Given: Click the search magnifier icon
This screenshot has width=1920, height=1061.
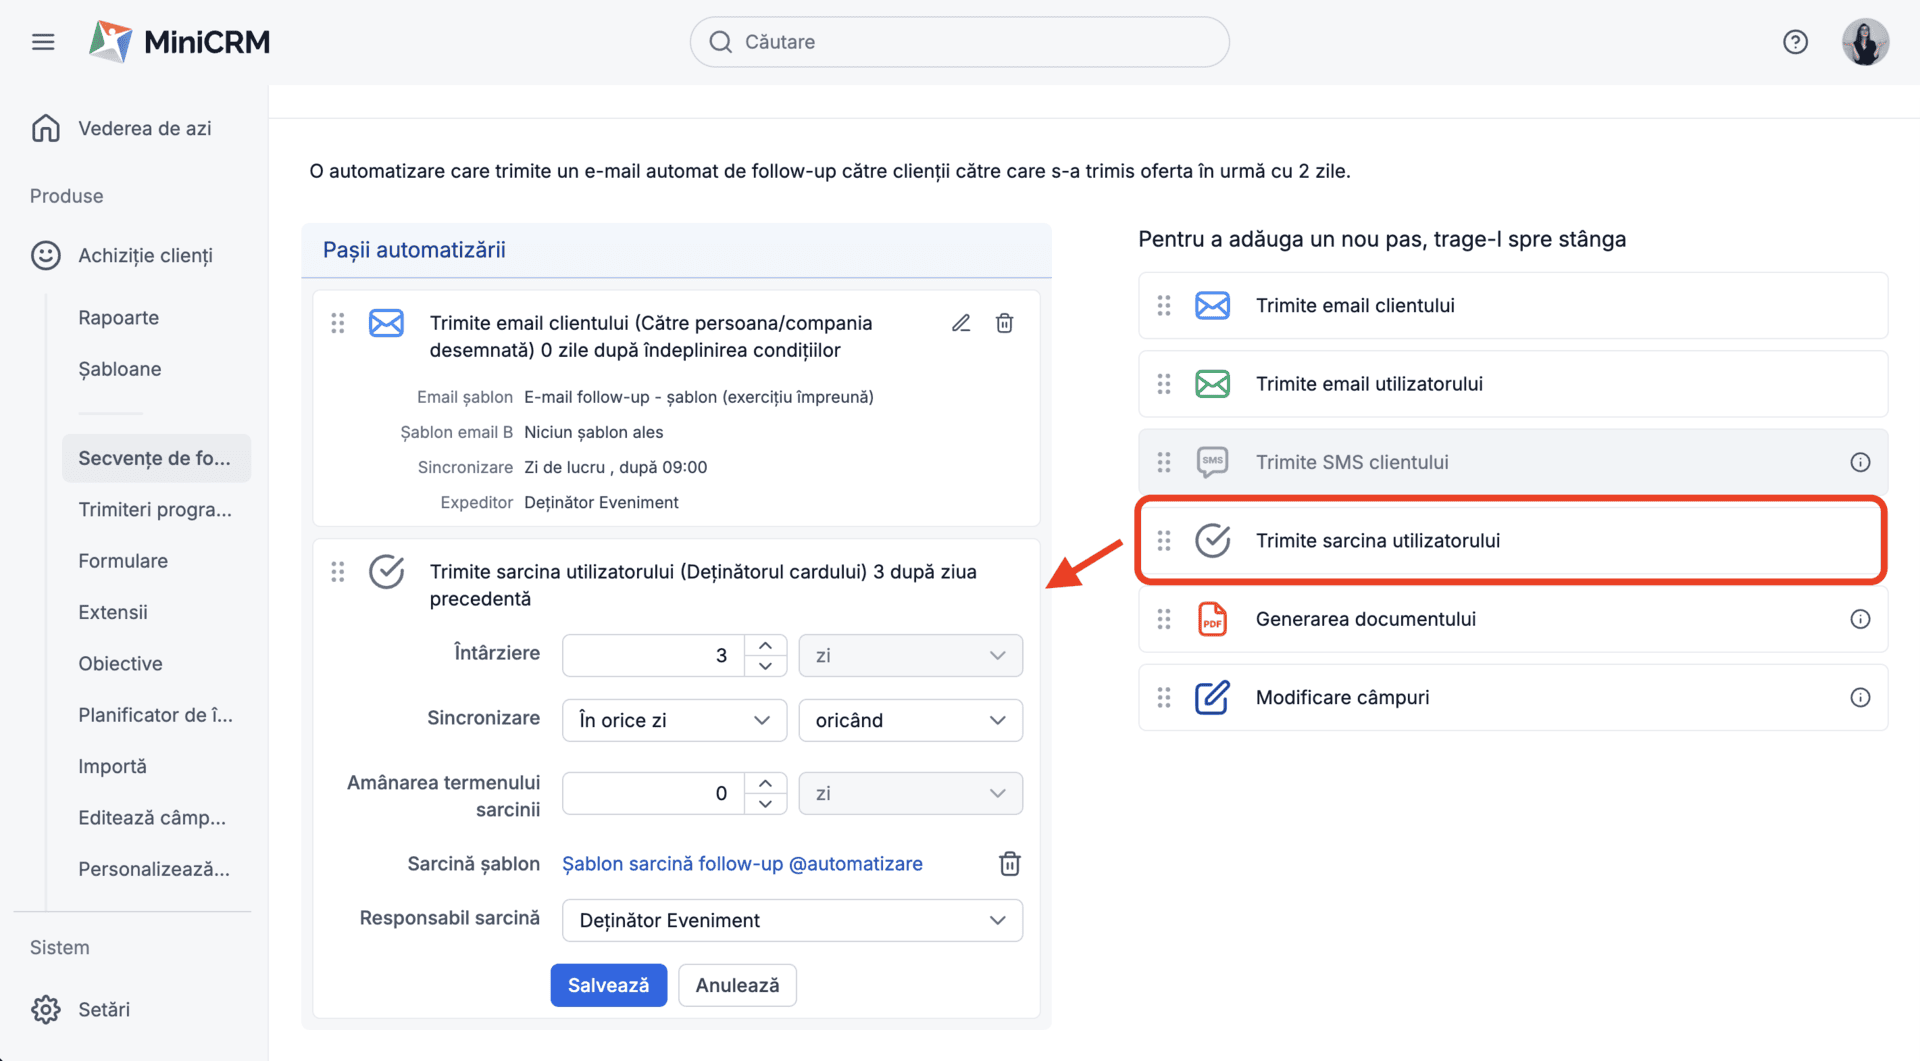Looking at the screenshot, I should click(720, 42).
